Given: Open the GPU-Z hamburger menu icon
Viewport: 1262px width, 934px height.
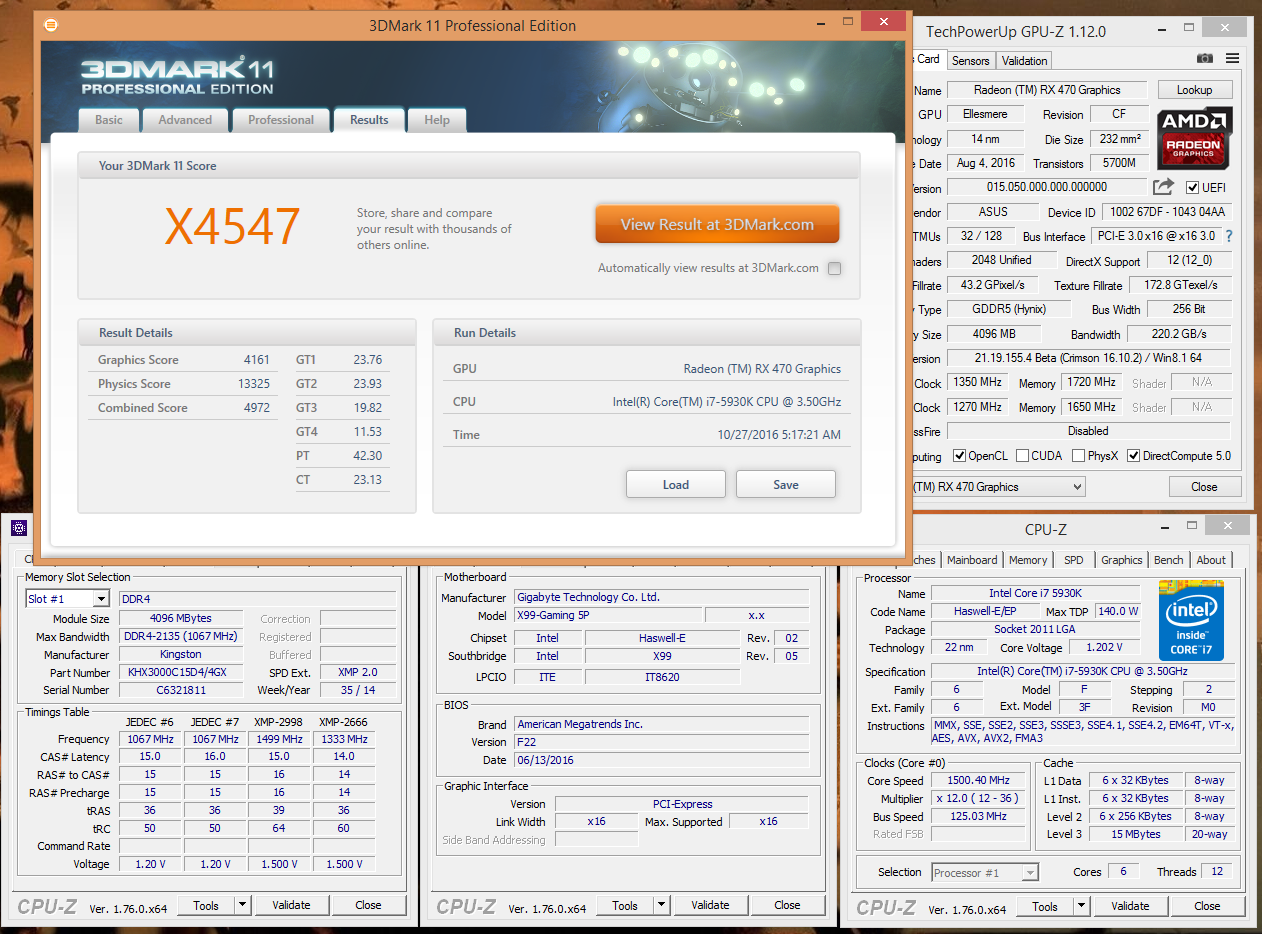Looking at the screenshot, I should point(1232,59).
